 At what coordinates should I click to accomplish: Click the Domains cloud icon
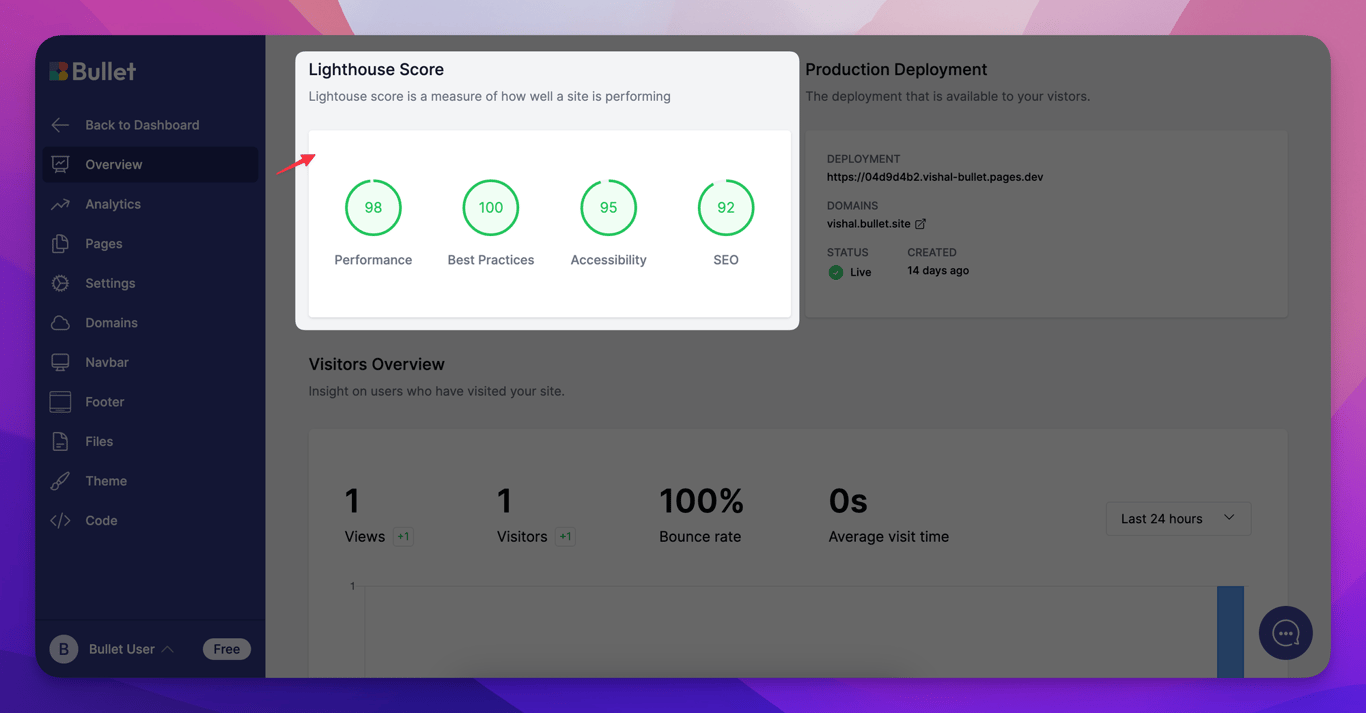[60, 323]
